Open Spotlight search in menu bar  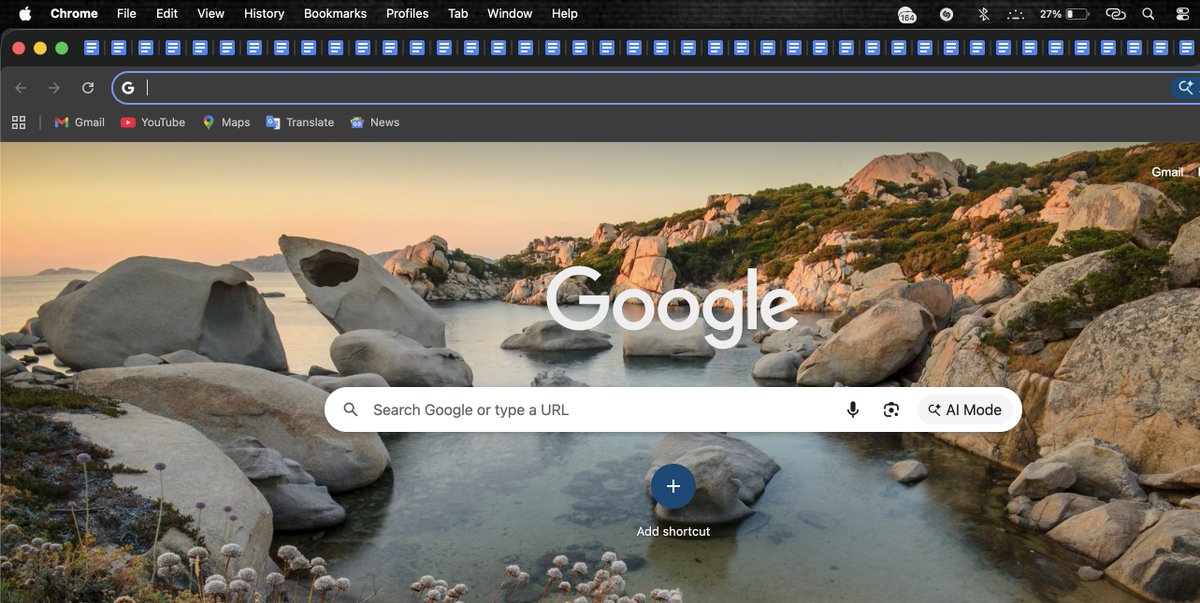click(1148, 14)
